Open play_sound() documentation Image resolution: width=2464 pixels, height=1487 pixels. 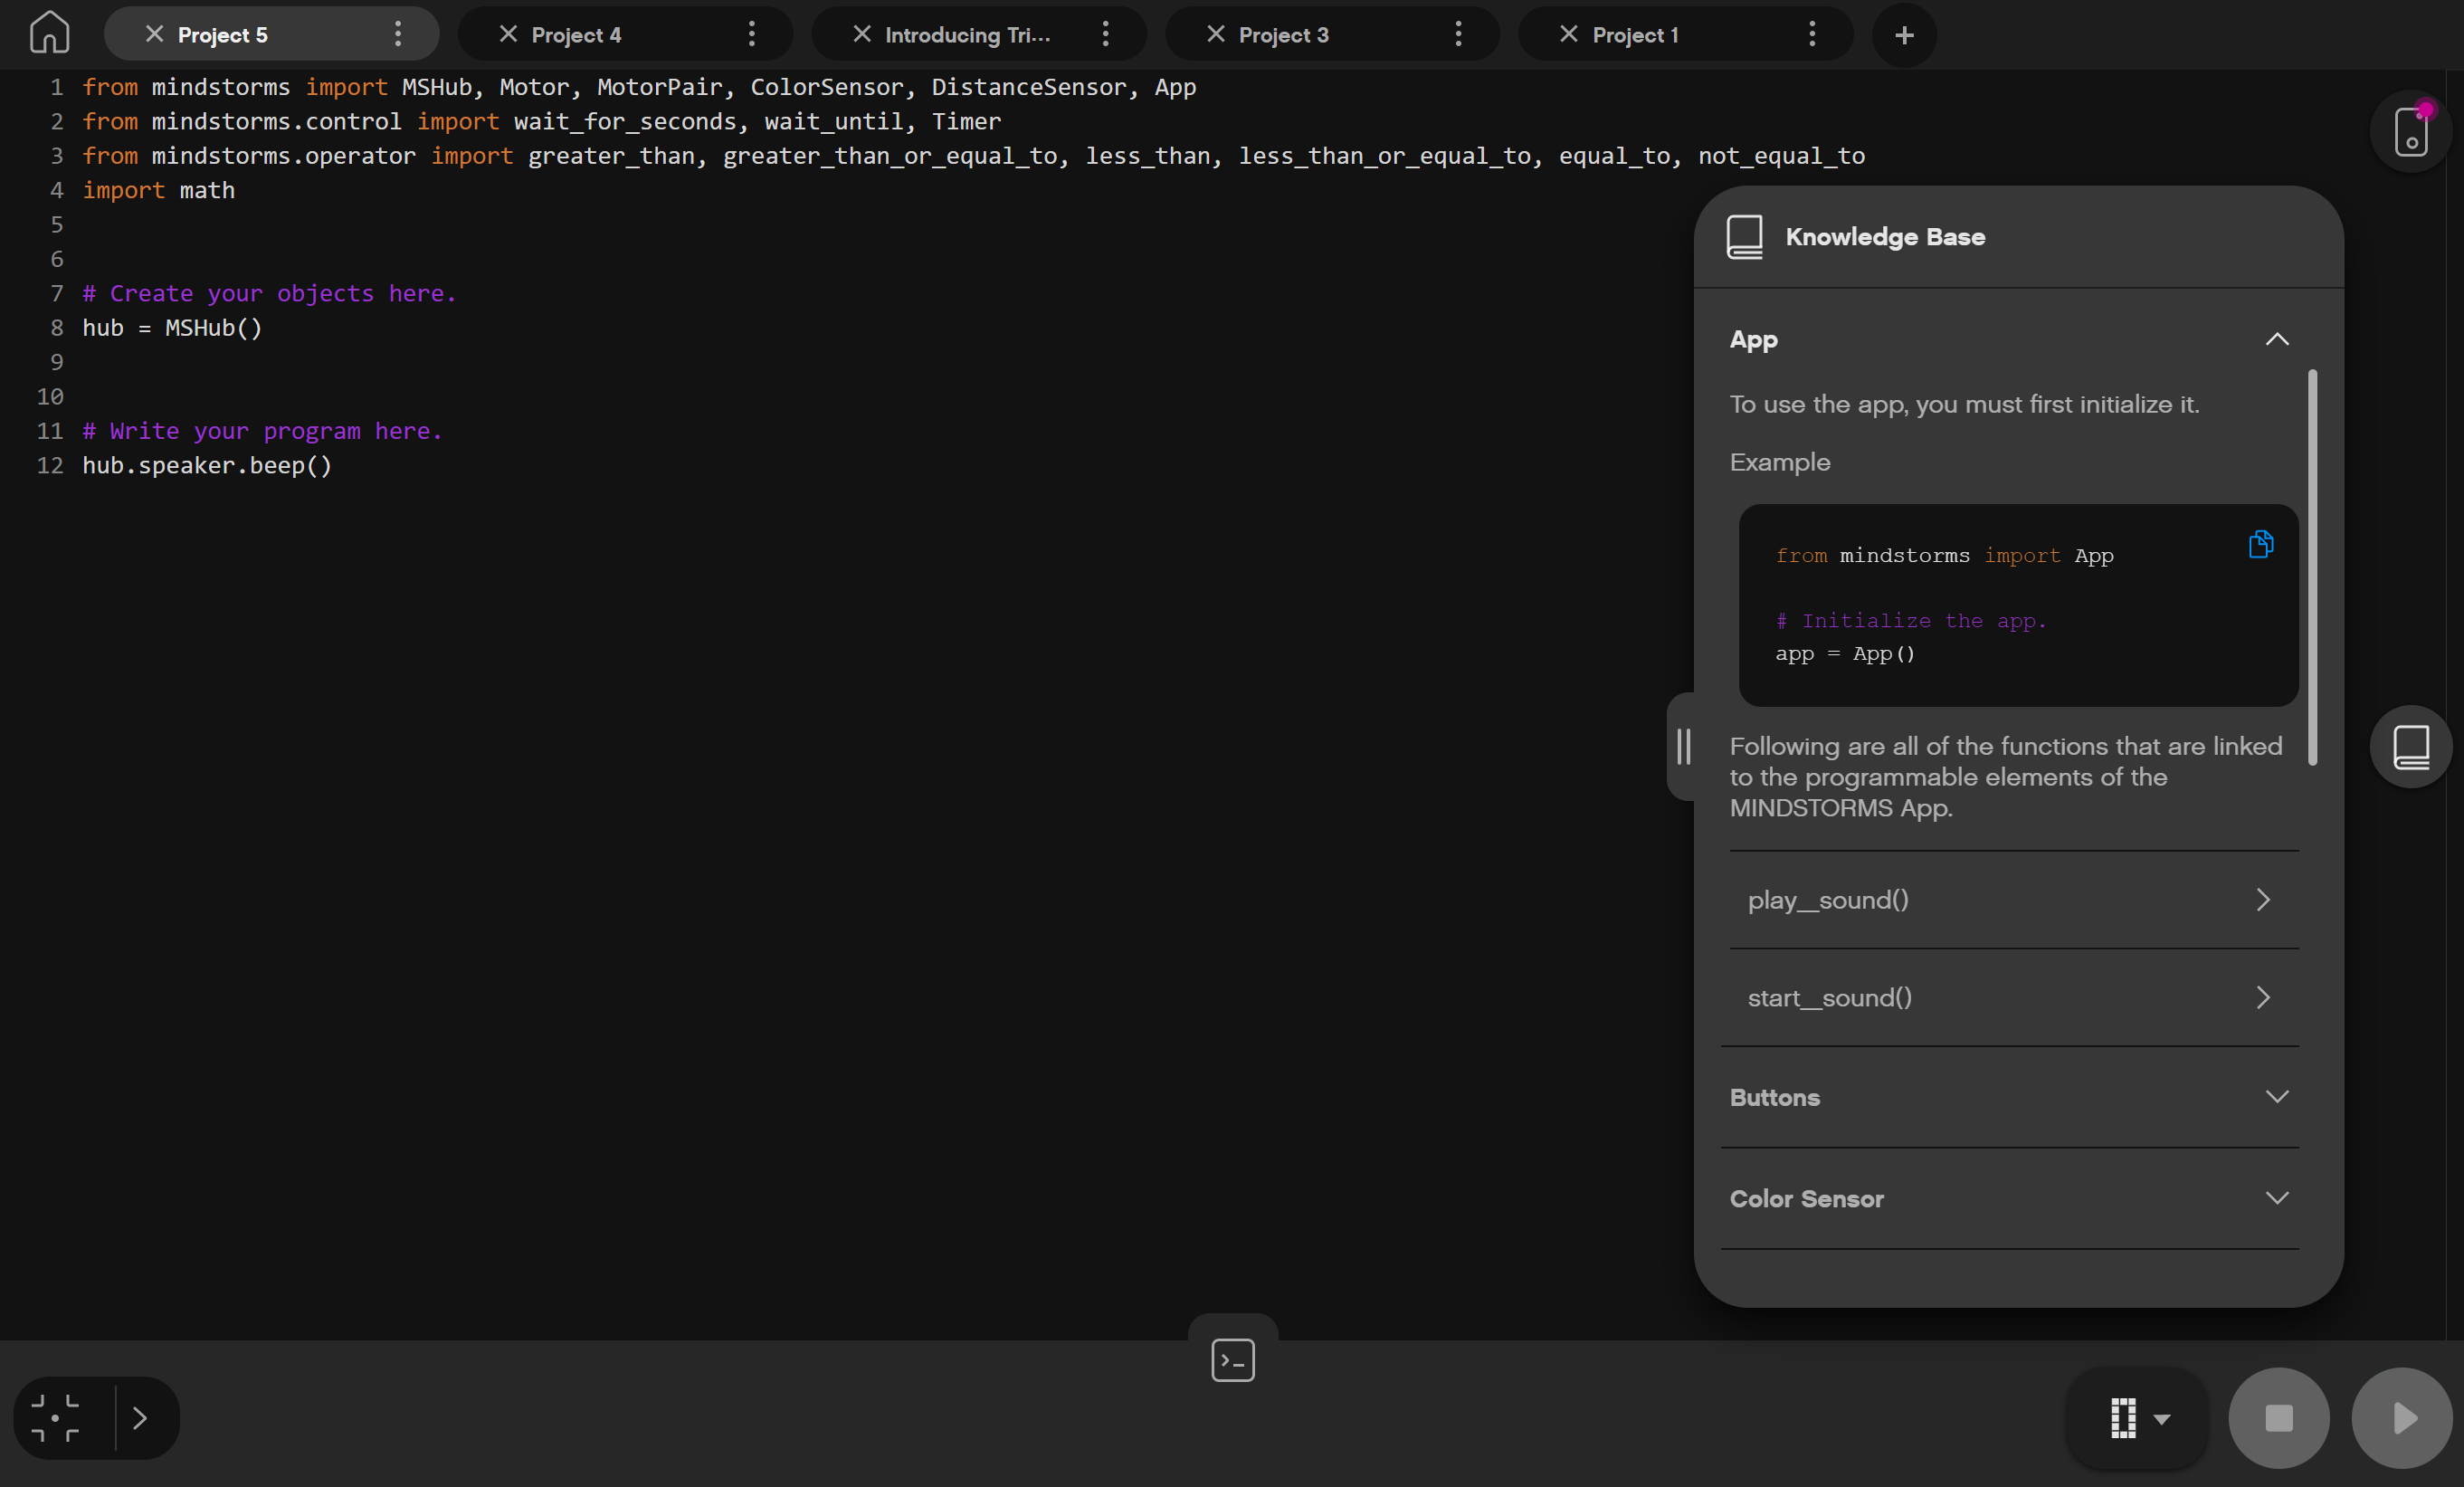2012,900
